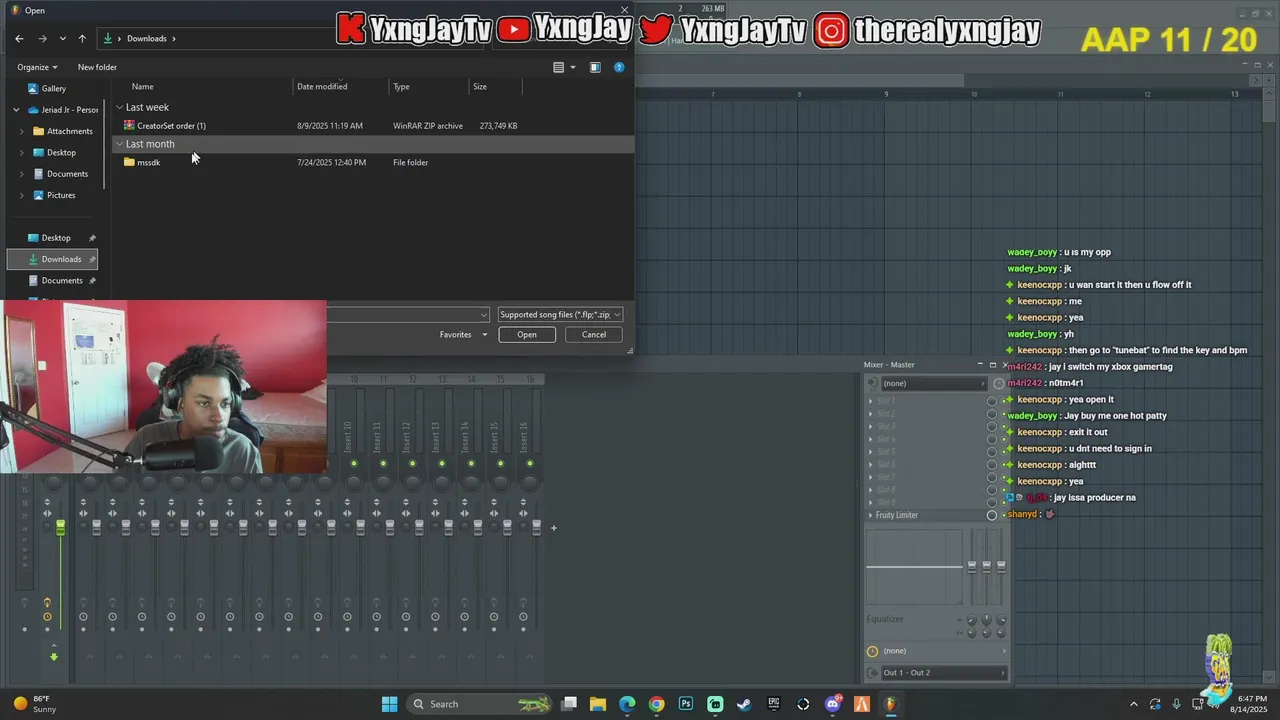Click the mixer Equalizer graph

915,567
